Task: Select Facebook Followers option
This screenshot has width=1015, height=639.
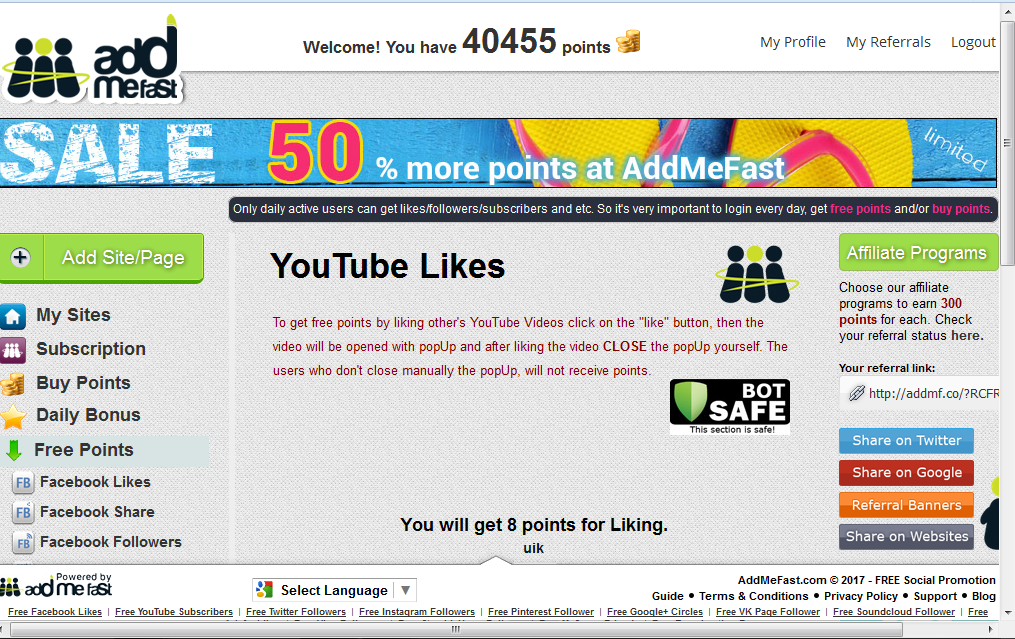Action: pos(111,542)
